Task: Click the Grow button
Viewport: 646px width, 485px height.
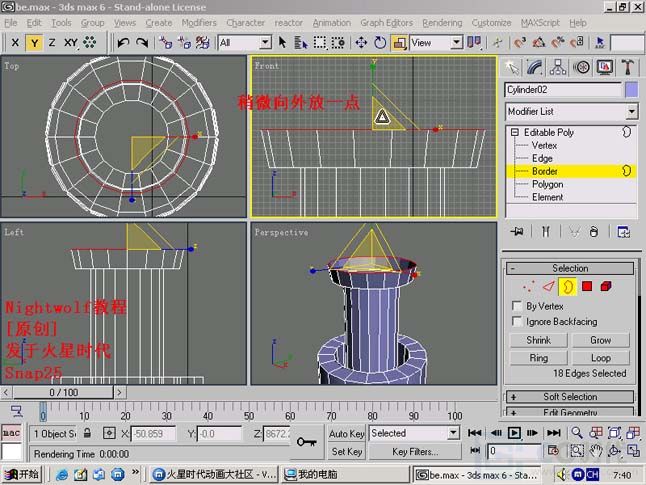Action: pos(600,340)
